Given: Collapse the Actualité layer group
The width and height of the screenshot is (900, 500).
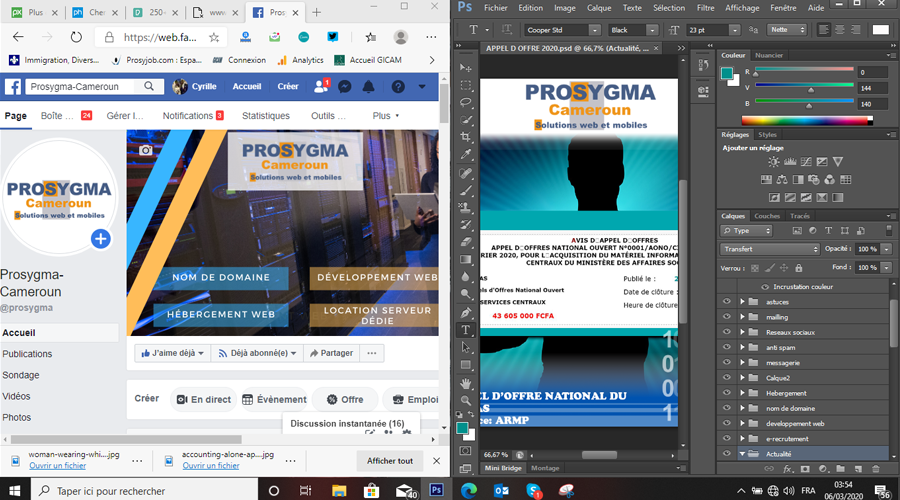Looking at the screenshot, I should pyautogui.click(x=742, y=454).
